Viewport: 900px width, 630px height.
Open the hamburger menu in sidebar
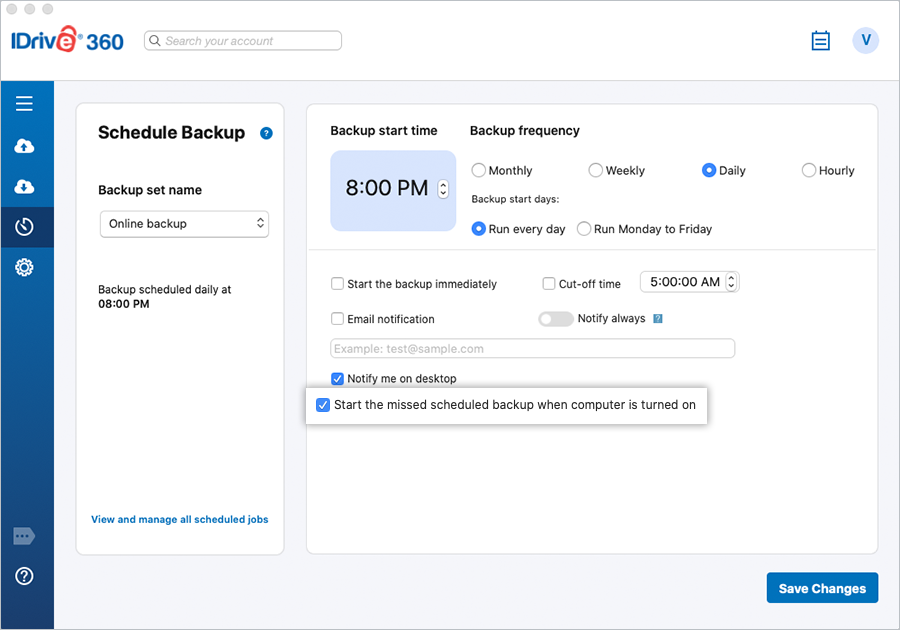(x=24, y=104)
